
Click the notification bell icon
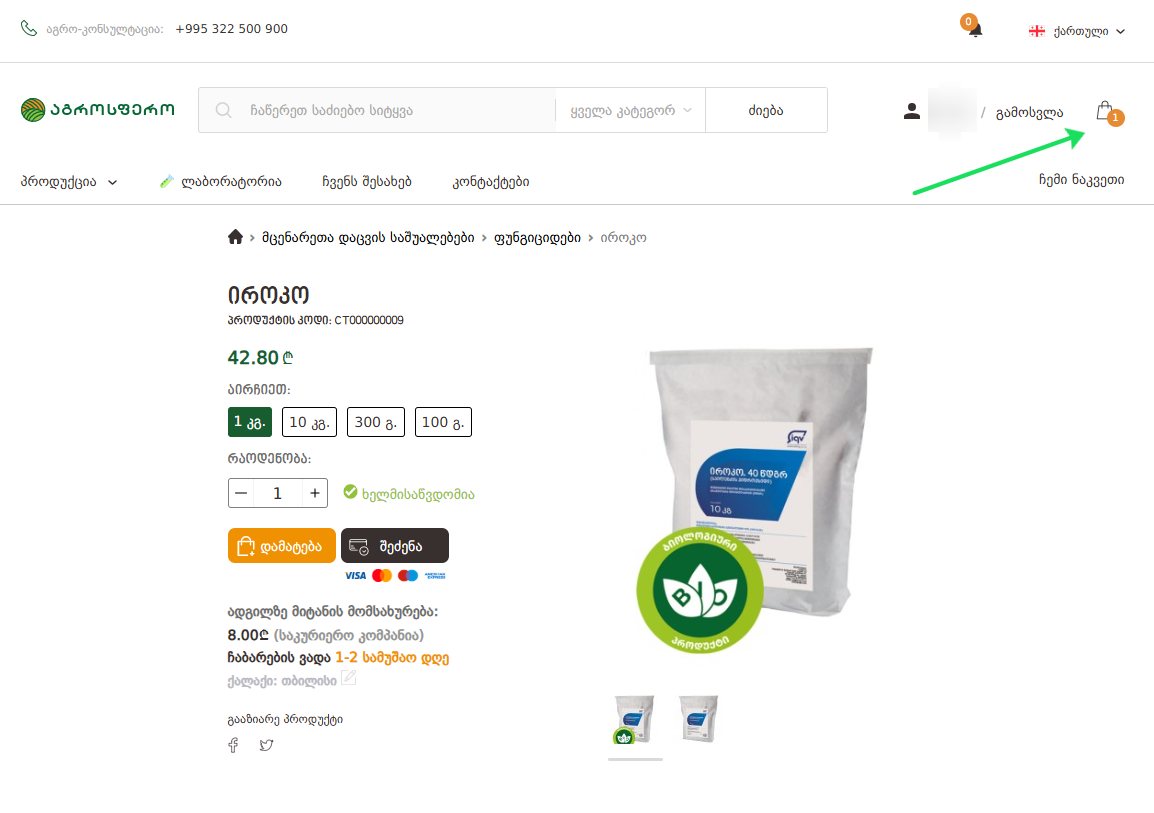[975, 30]
